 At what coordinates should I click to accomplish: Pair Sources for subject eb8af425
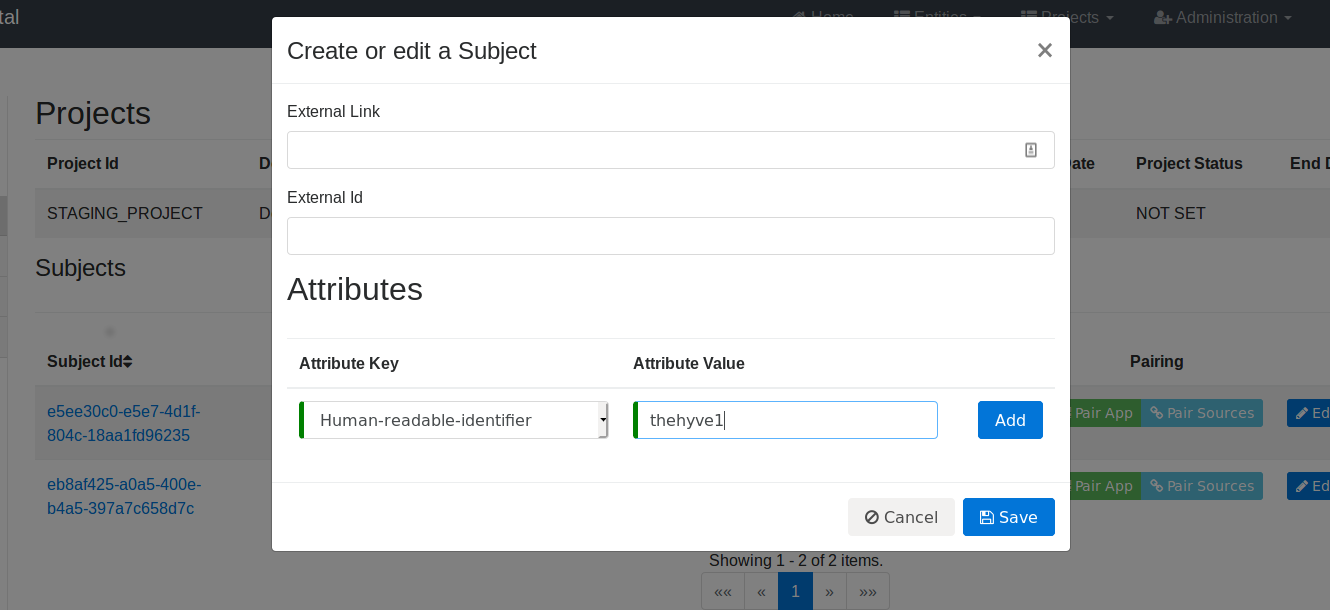(x=1202, y=486)
